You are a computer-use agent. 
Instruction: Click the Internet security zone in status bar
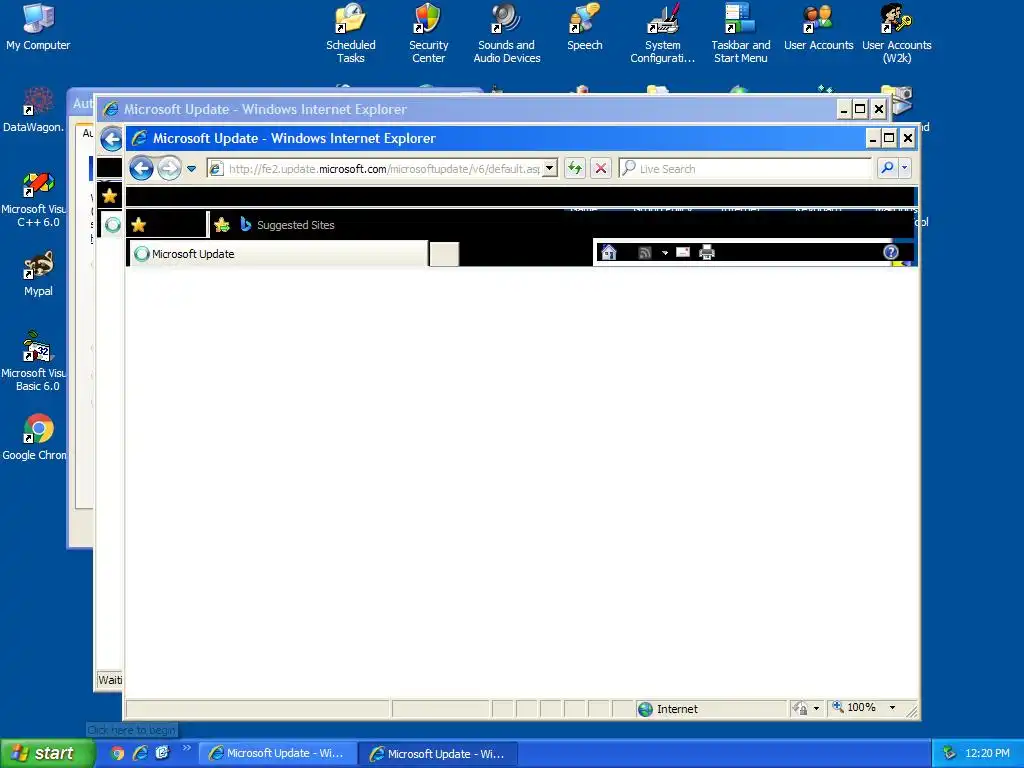point(711,709)
